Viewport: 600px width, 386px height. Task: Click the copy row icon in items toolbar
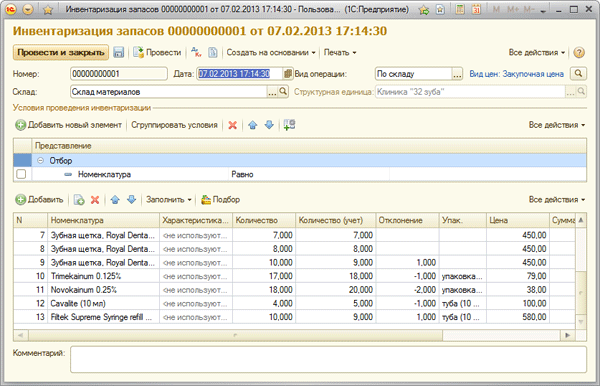click(x=79, y=200)
